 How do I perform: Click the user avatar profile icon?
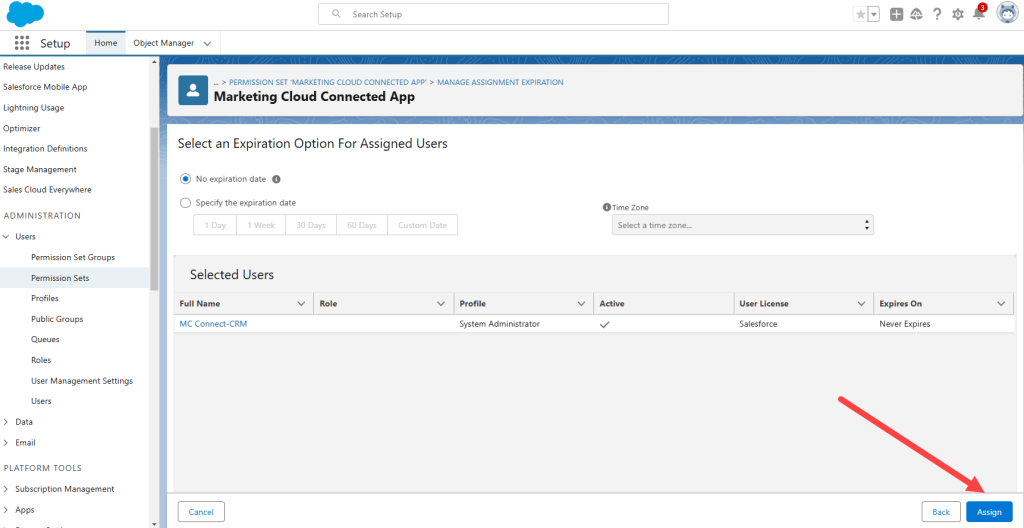[x=1007, y=13]
